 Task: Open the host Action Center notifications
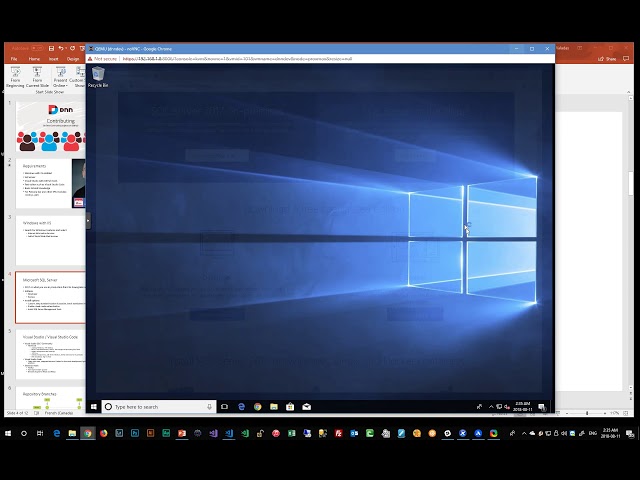coord(630,433)
